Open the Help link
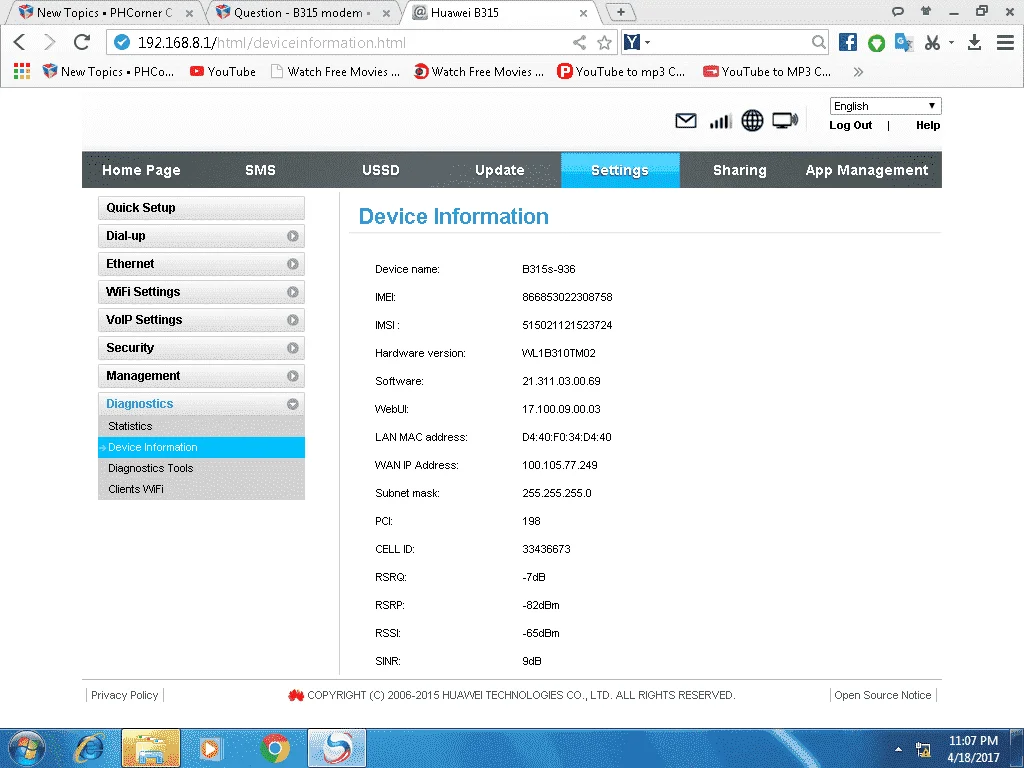 click(928, 125)
